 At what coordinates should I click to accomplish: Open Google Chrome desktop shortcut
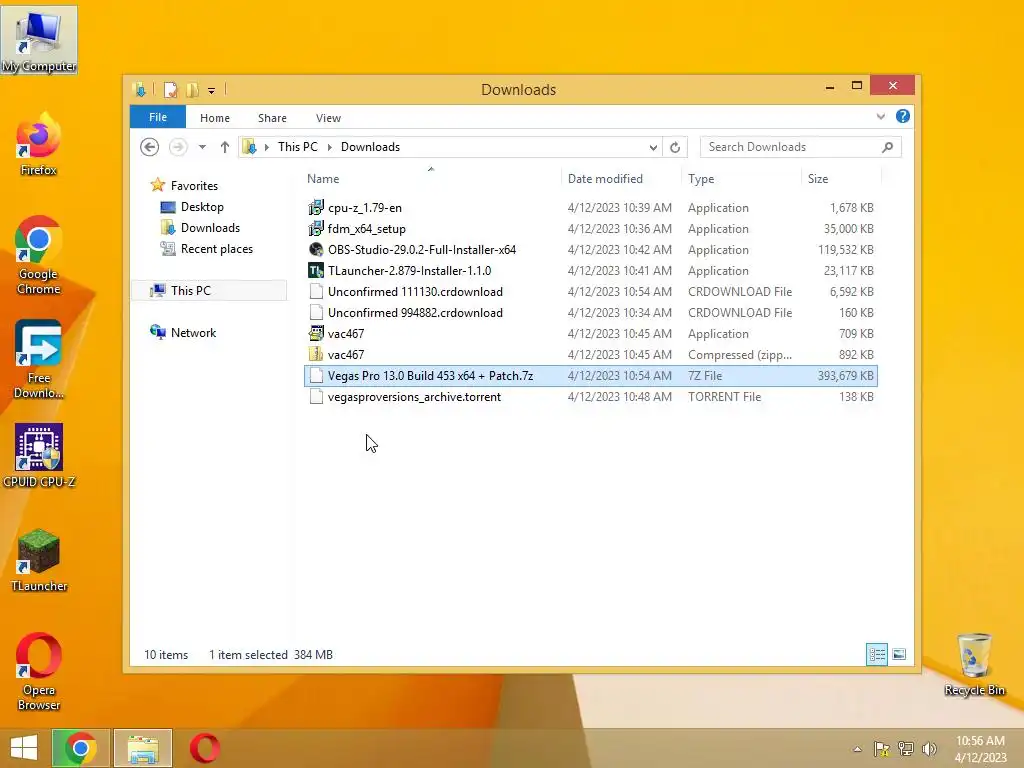click(39, 255)
